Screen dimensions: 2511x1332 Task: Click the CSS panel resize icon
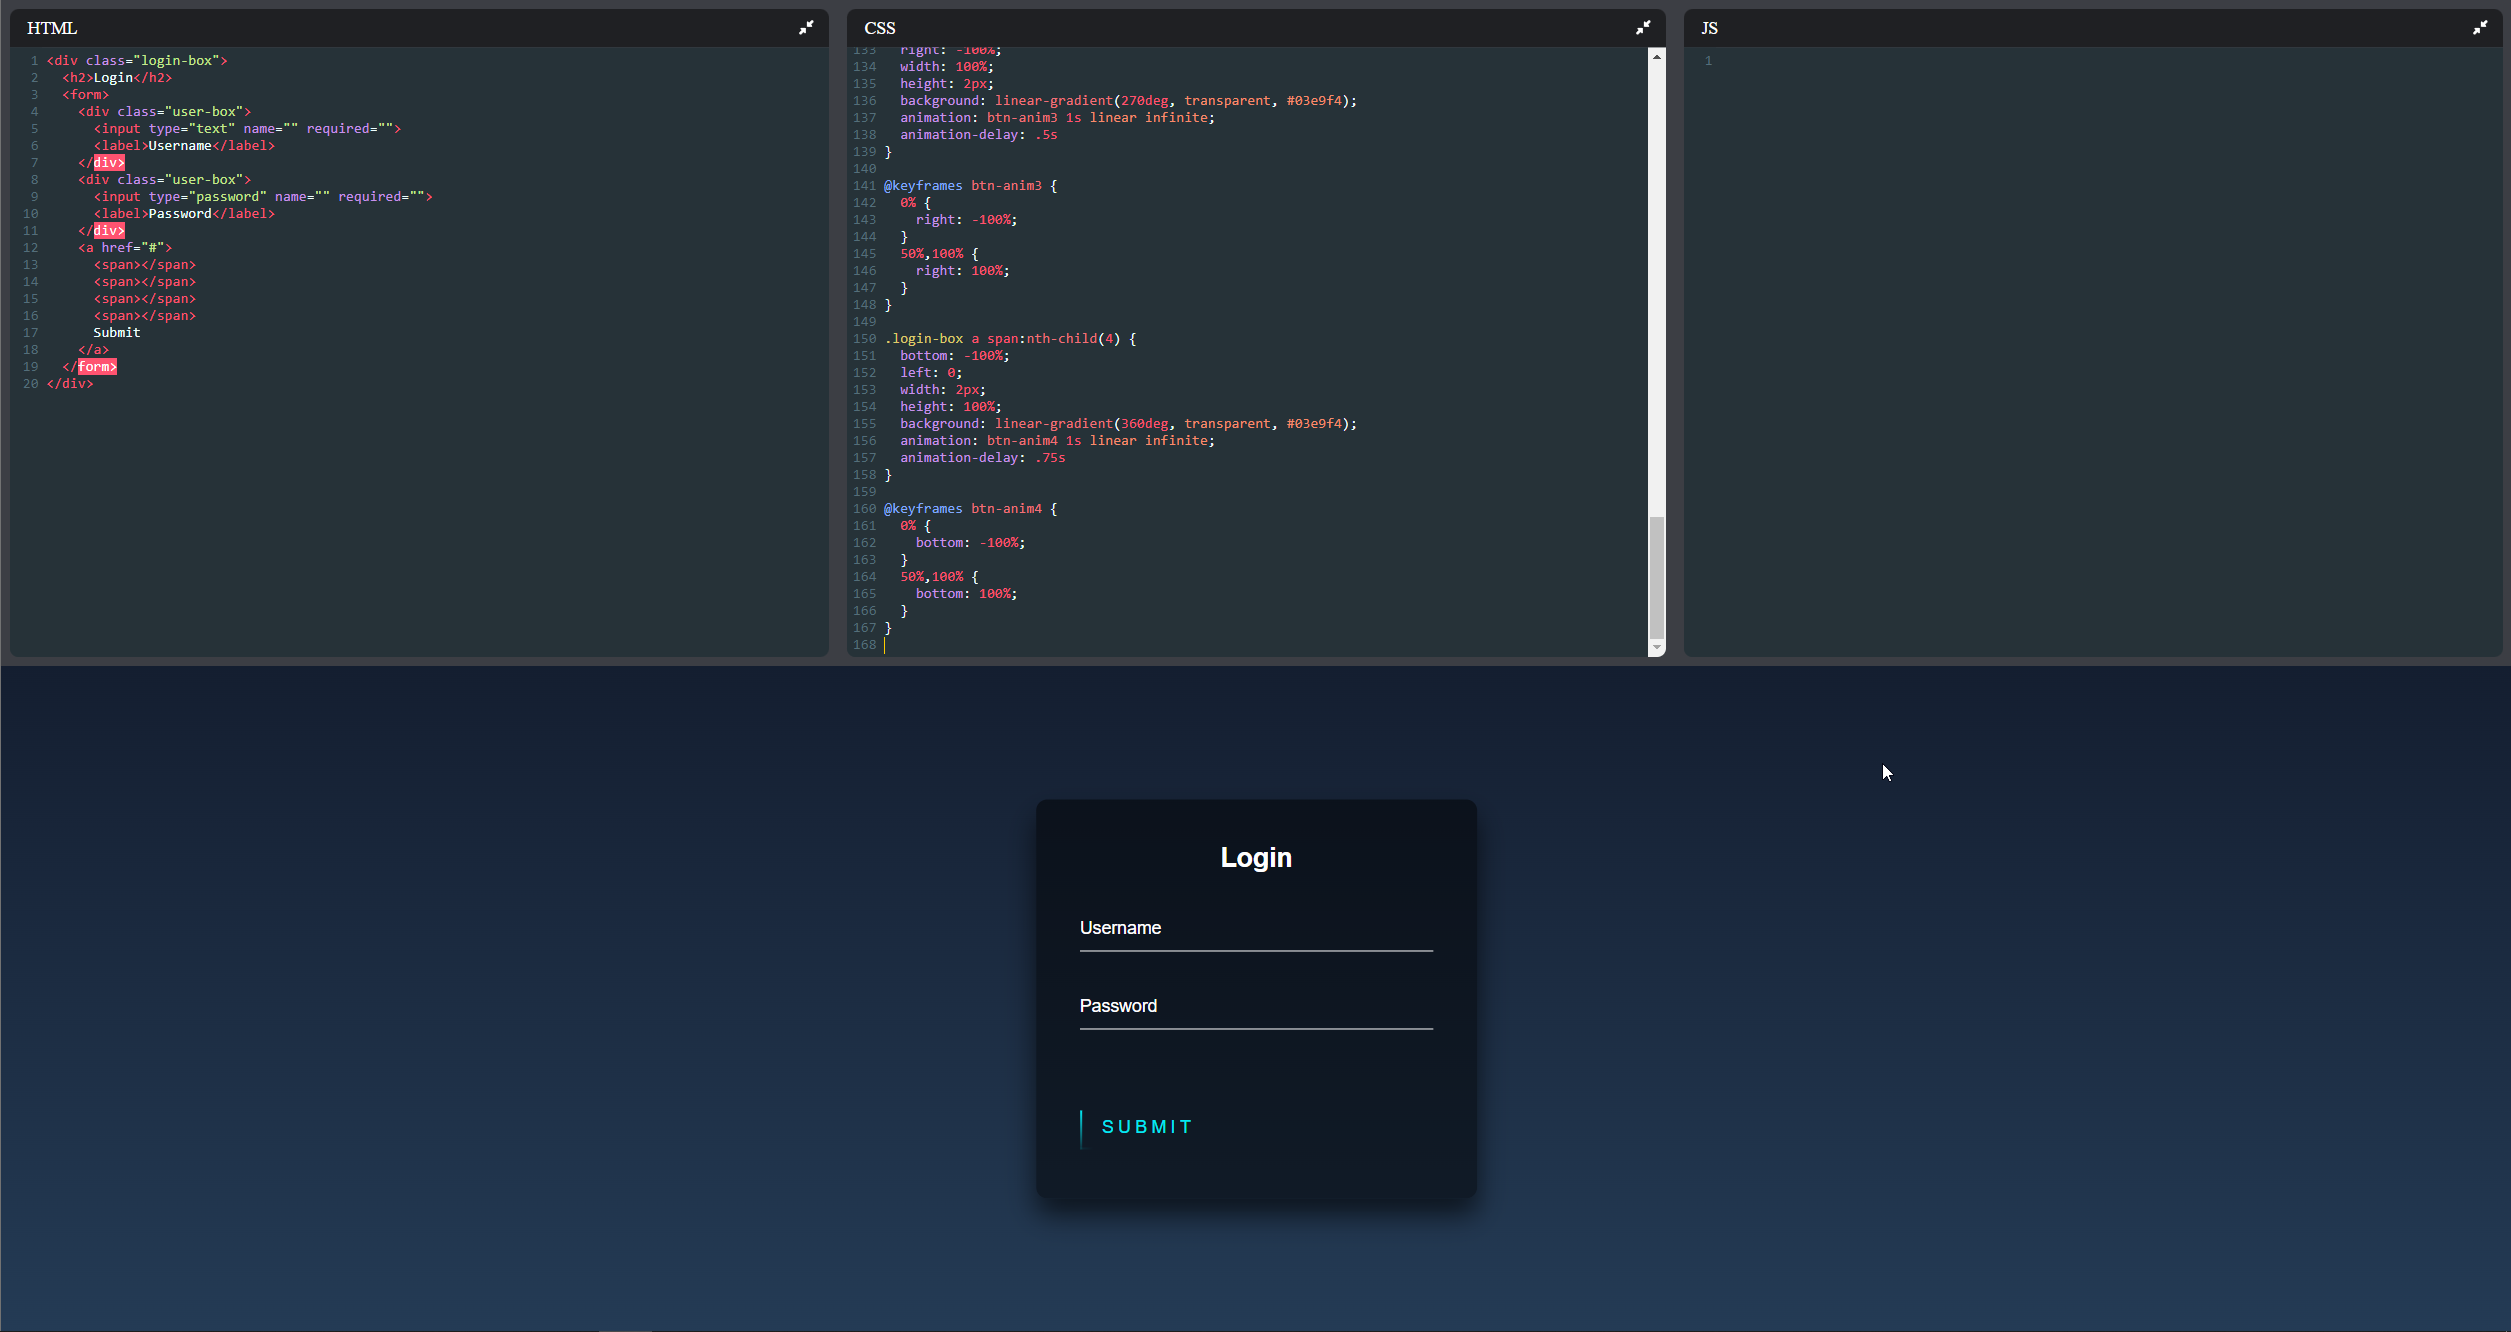point(1642,28)
